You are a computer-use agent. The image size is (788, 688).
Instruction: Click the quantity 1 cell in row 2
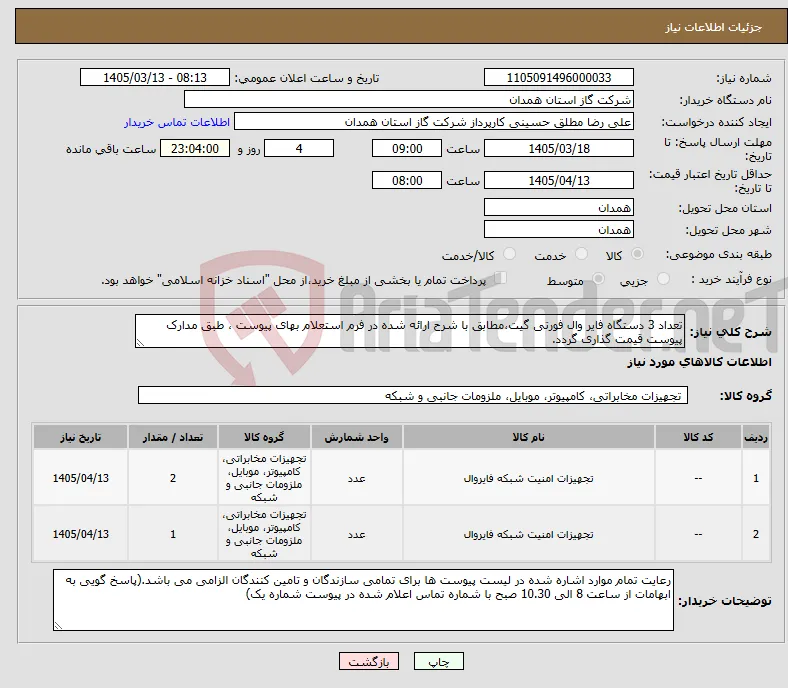click(173, 534)
